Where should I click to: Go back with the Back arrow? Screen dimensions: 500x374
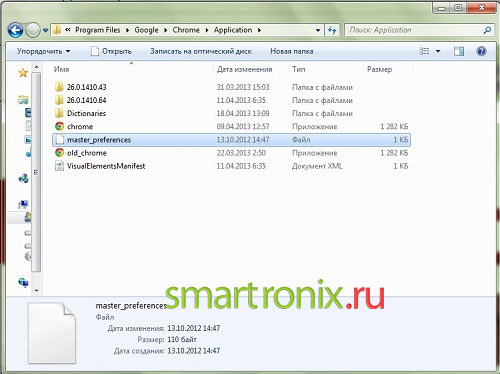coord(16,30)
